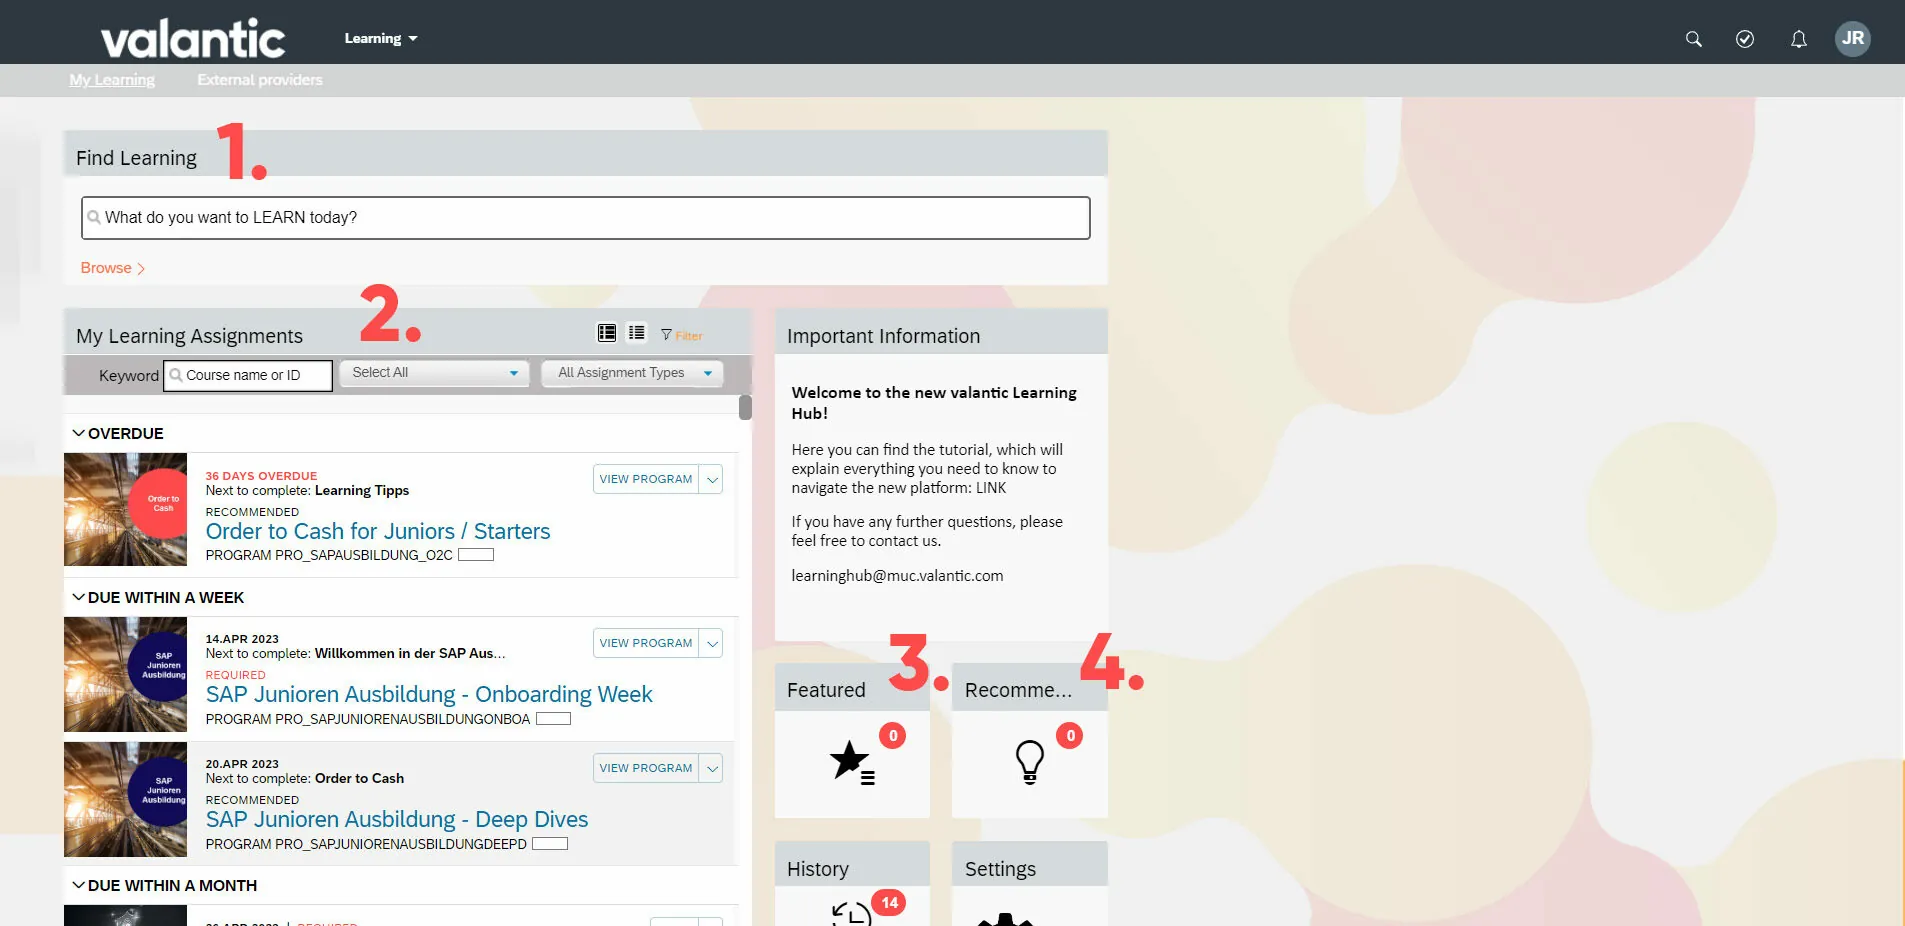
Task: View program SAP Junioren Deep Dives
Action: click(646, 768)
